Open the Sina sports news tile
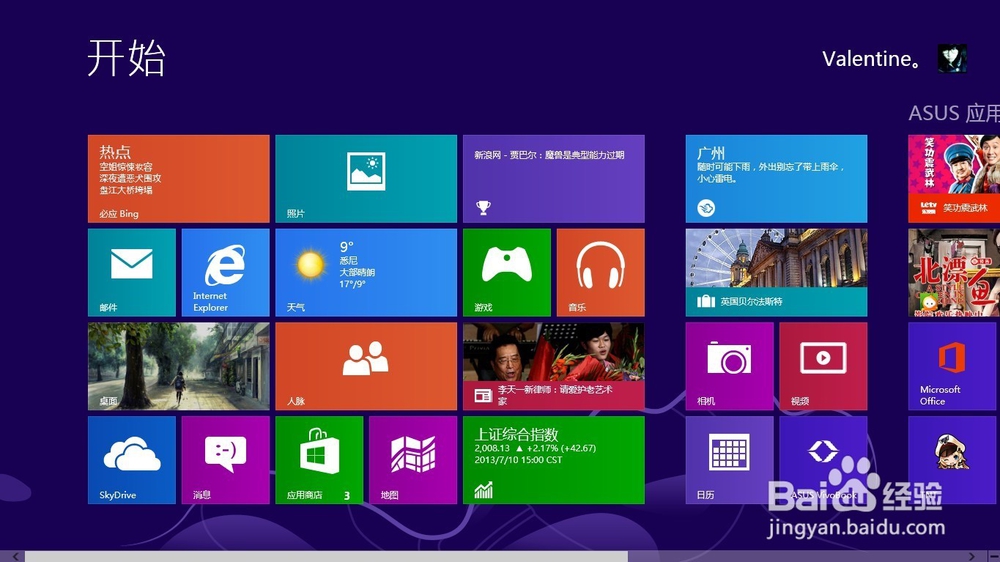1000x562 pixels. pyautogui.click(x=554, y=179)
